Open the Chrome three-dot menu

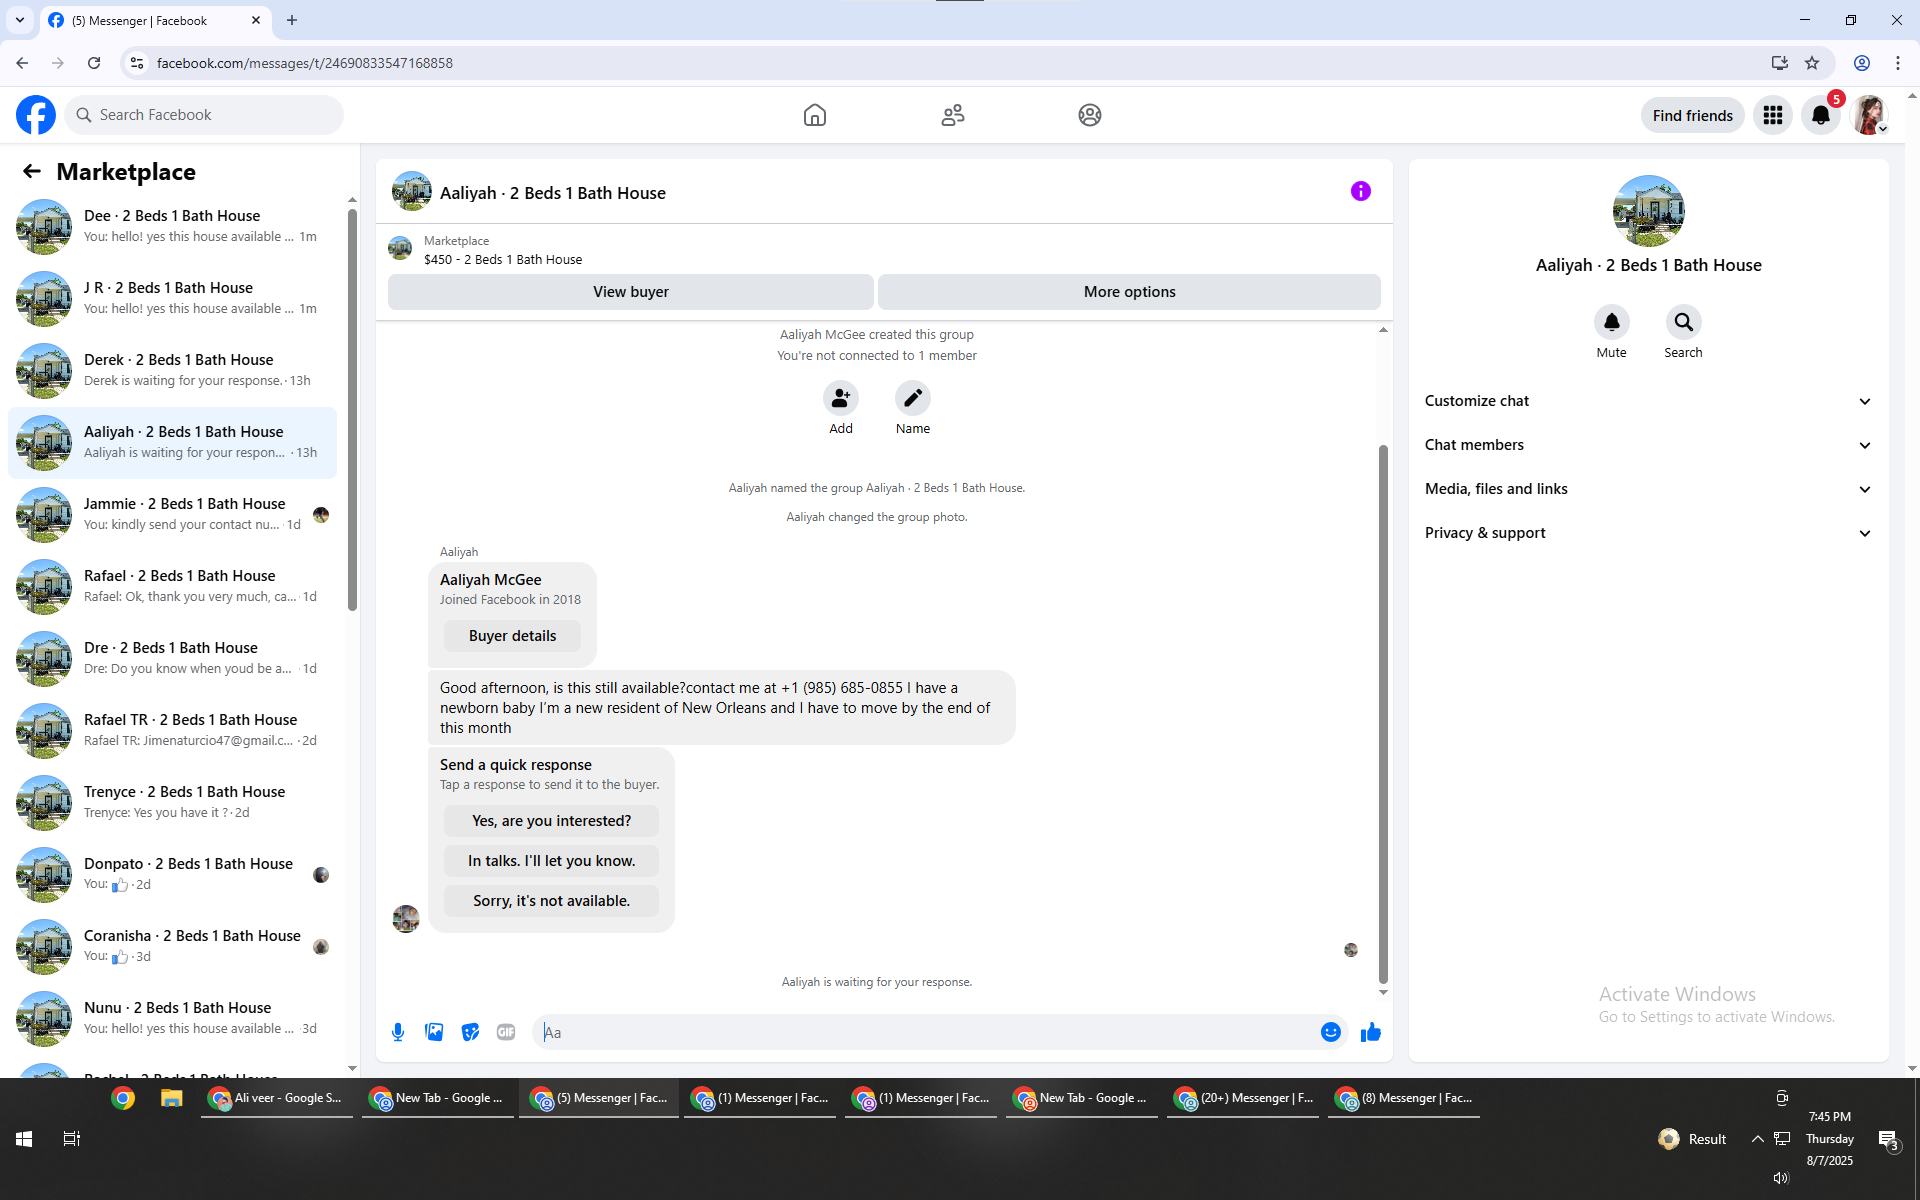[x=1898, y=63]
